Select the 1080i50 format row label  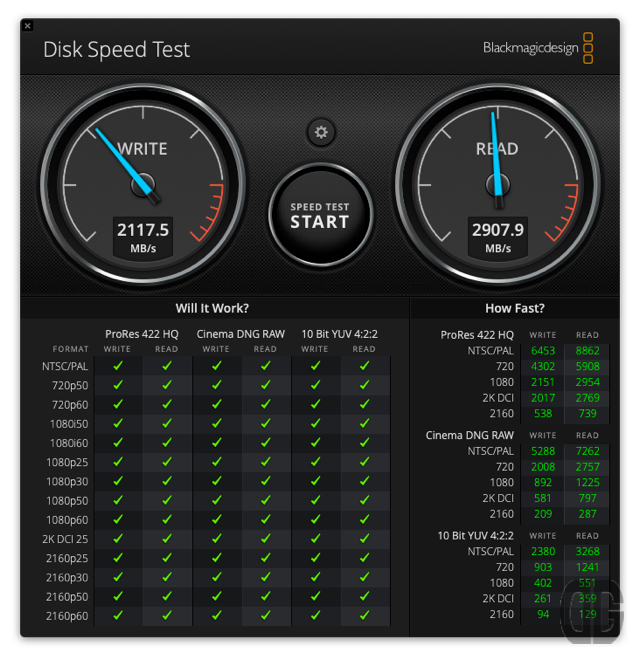69,424
